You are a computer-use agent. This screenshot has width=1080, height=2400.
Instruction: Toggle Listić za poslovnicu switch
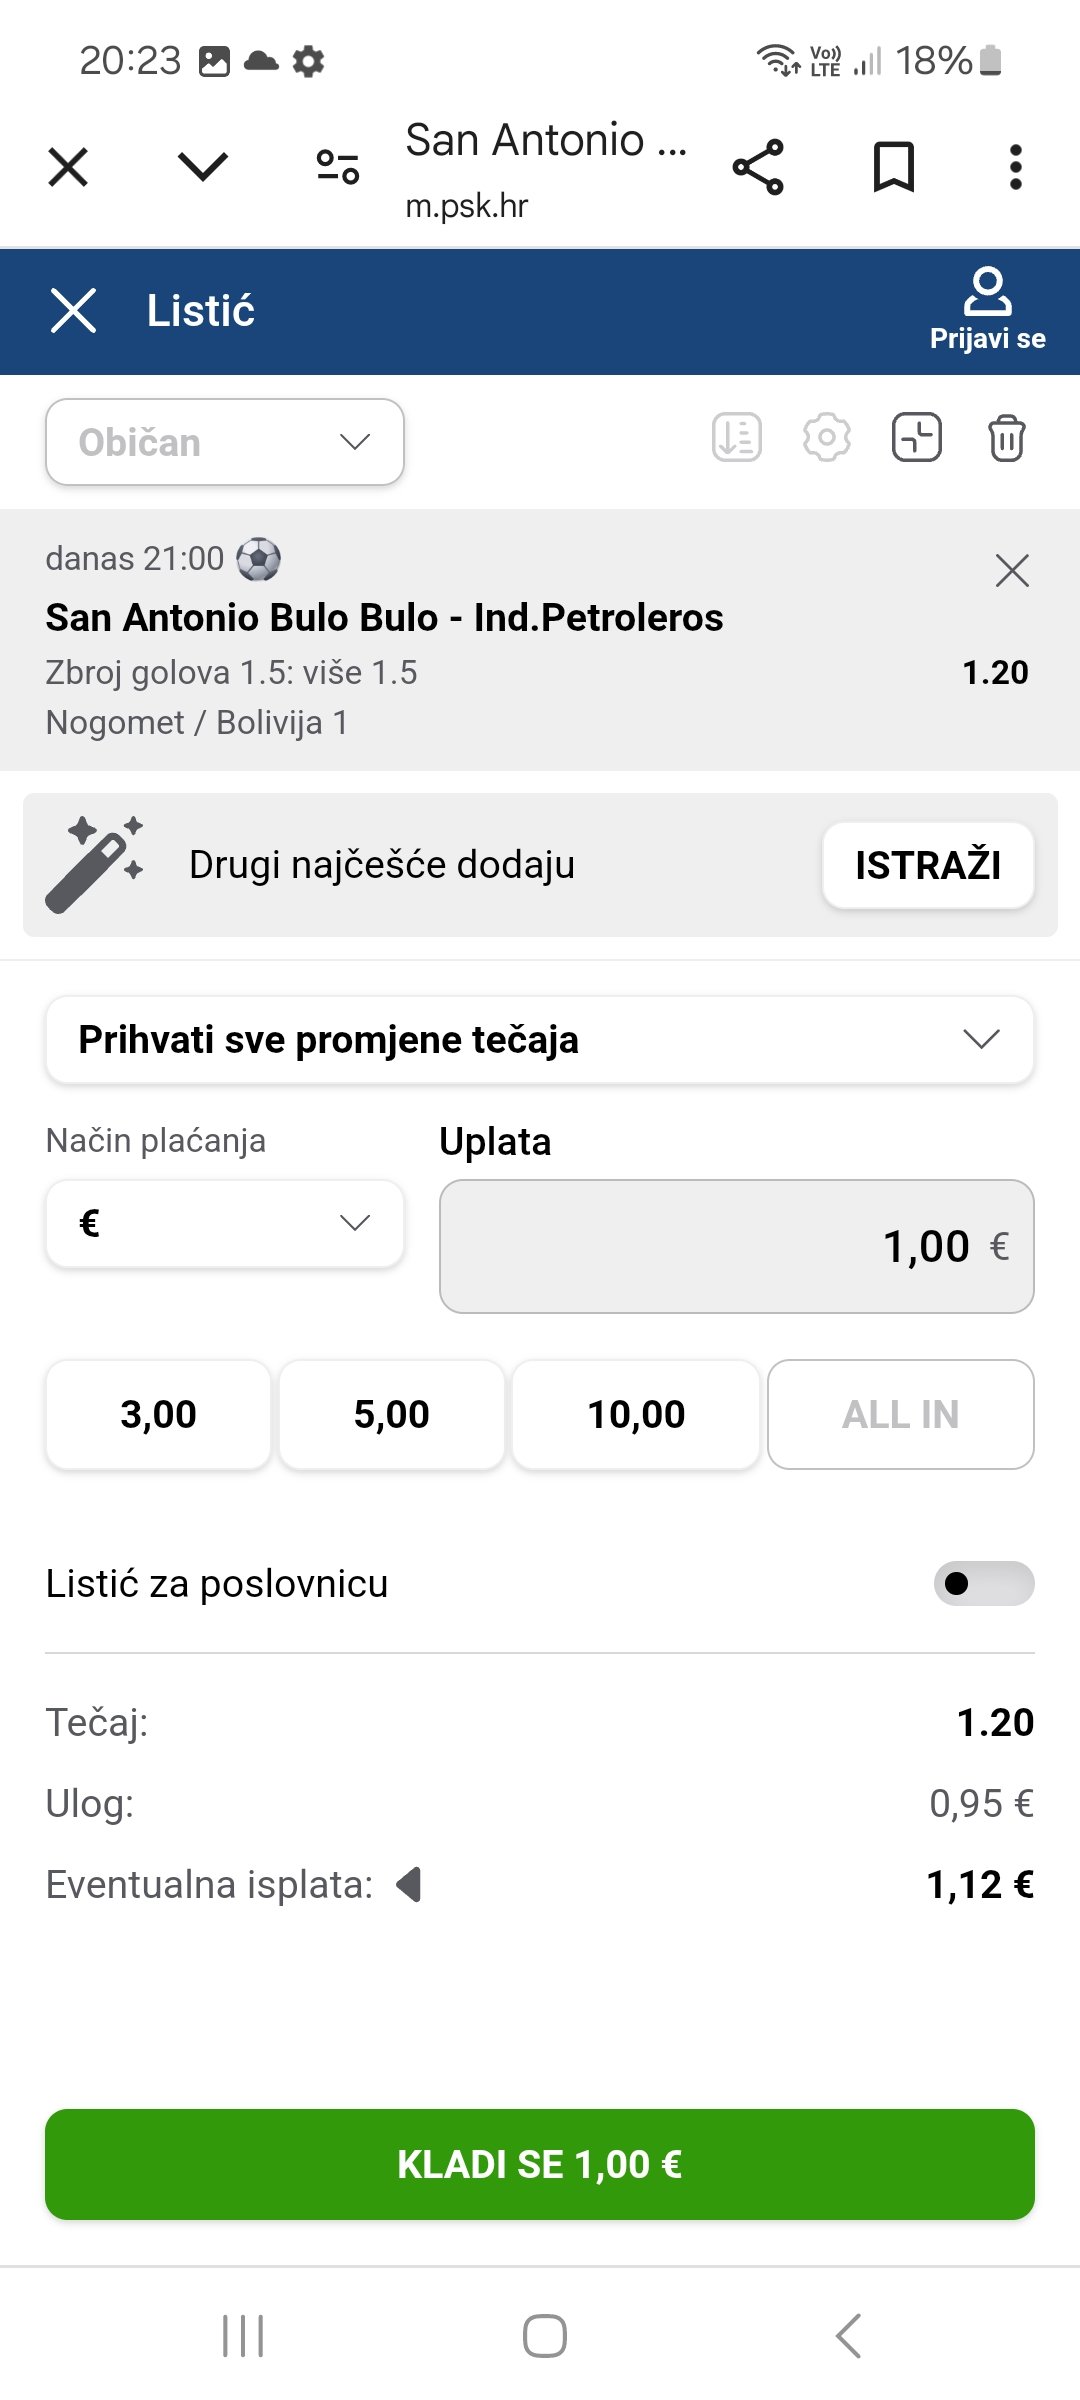(x=983, y=1583)
